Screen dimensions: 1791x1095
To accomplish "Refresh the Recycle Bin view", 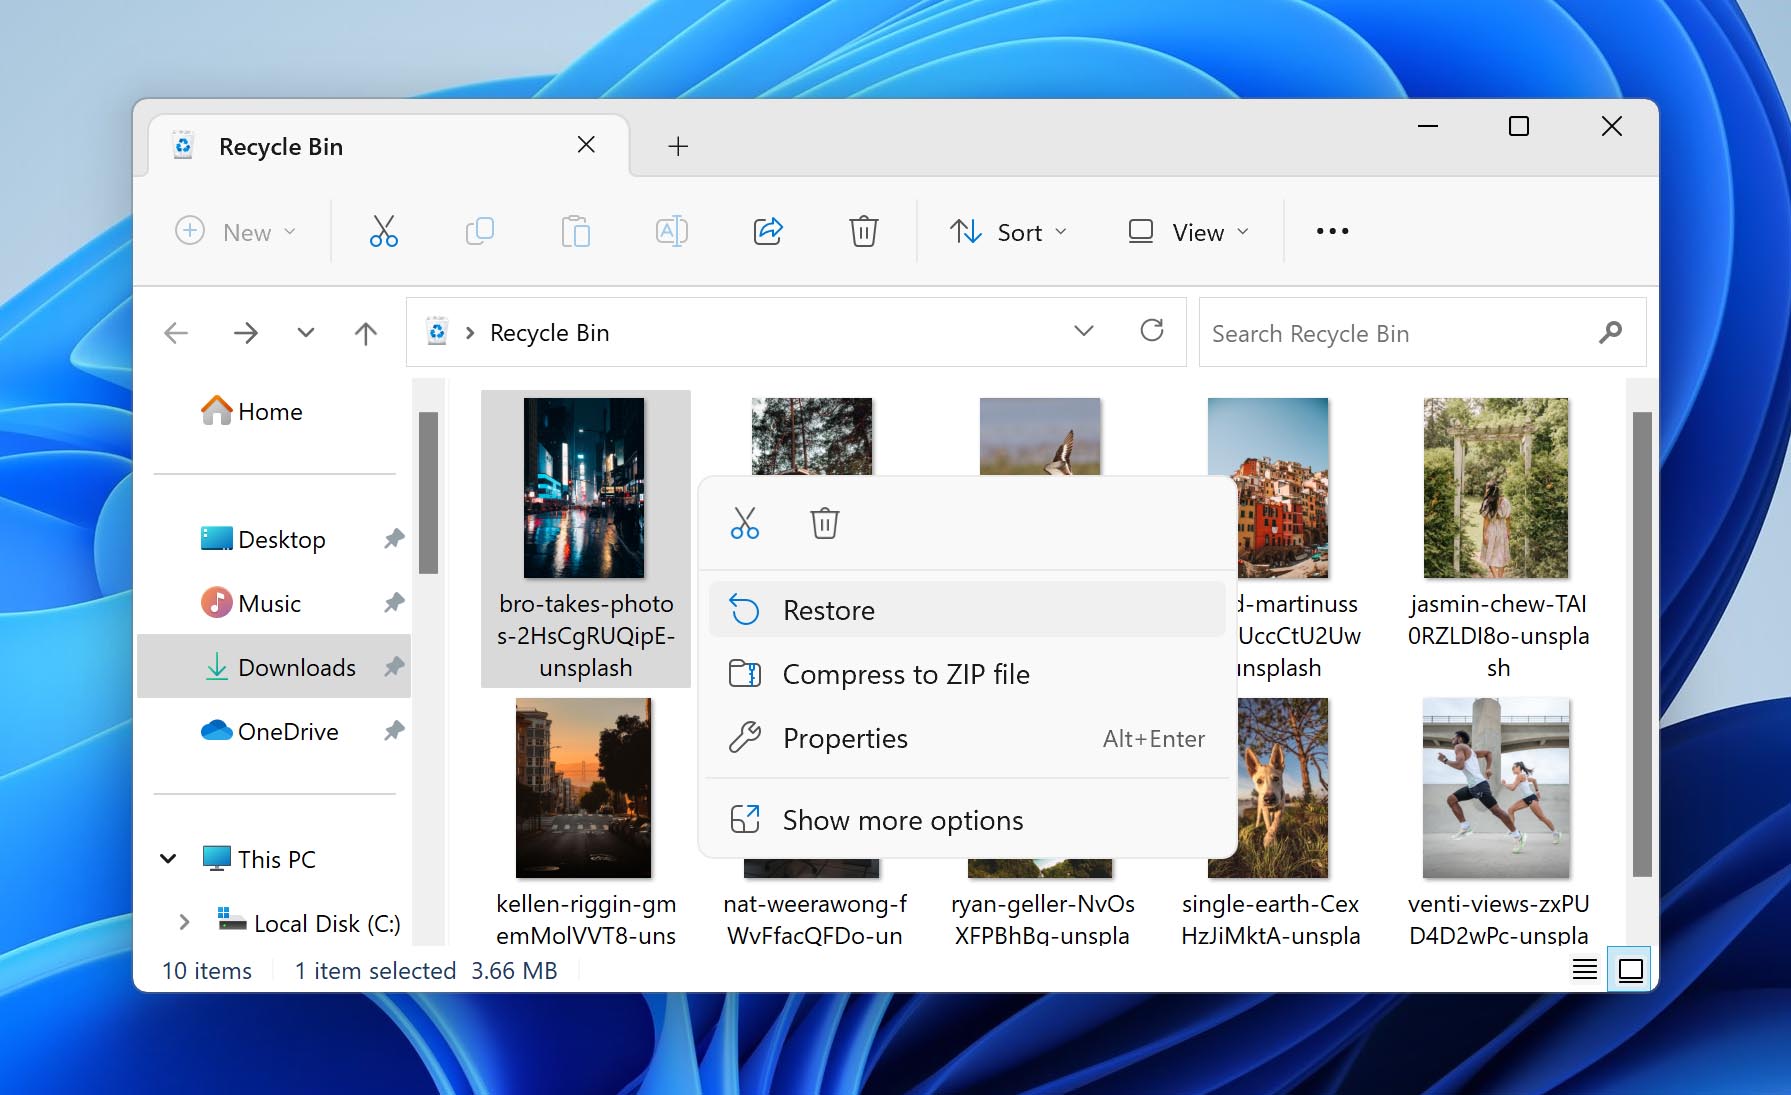I will 1152,331.
